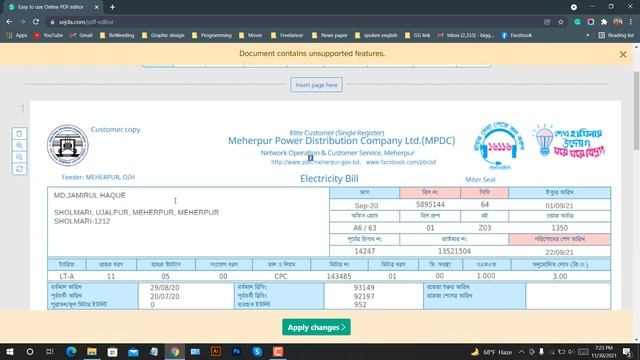Show hidden system tray icons
The image size is (640, 360).
pyautogui.click(x=522, y=352)
